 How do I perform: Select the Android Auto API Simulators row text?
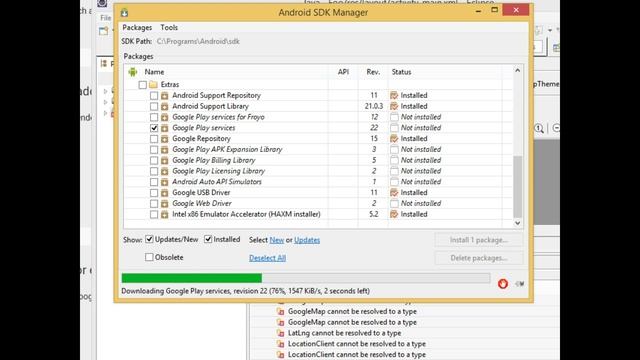pos(217,182)
